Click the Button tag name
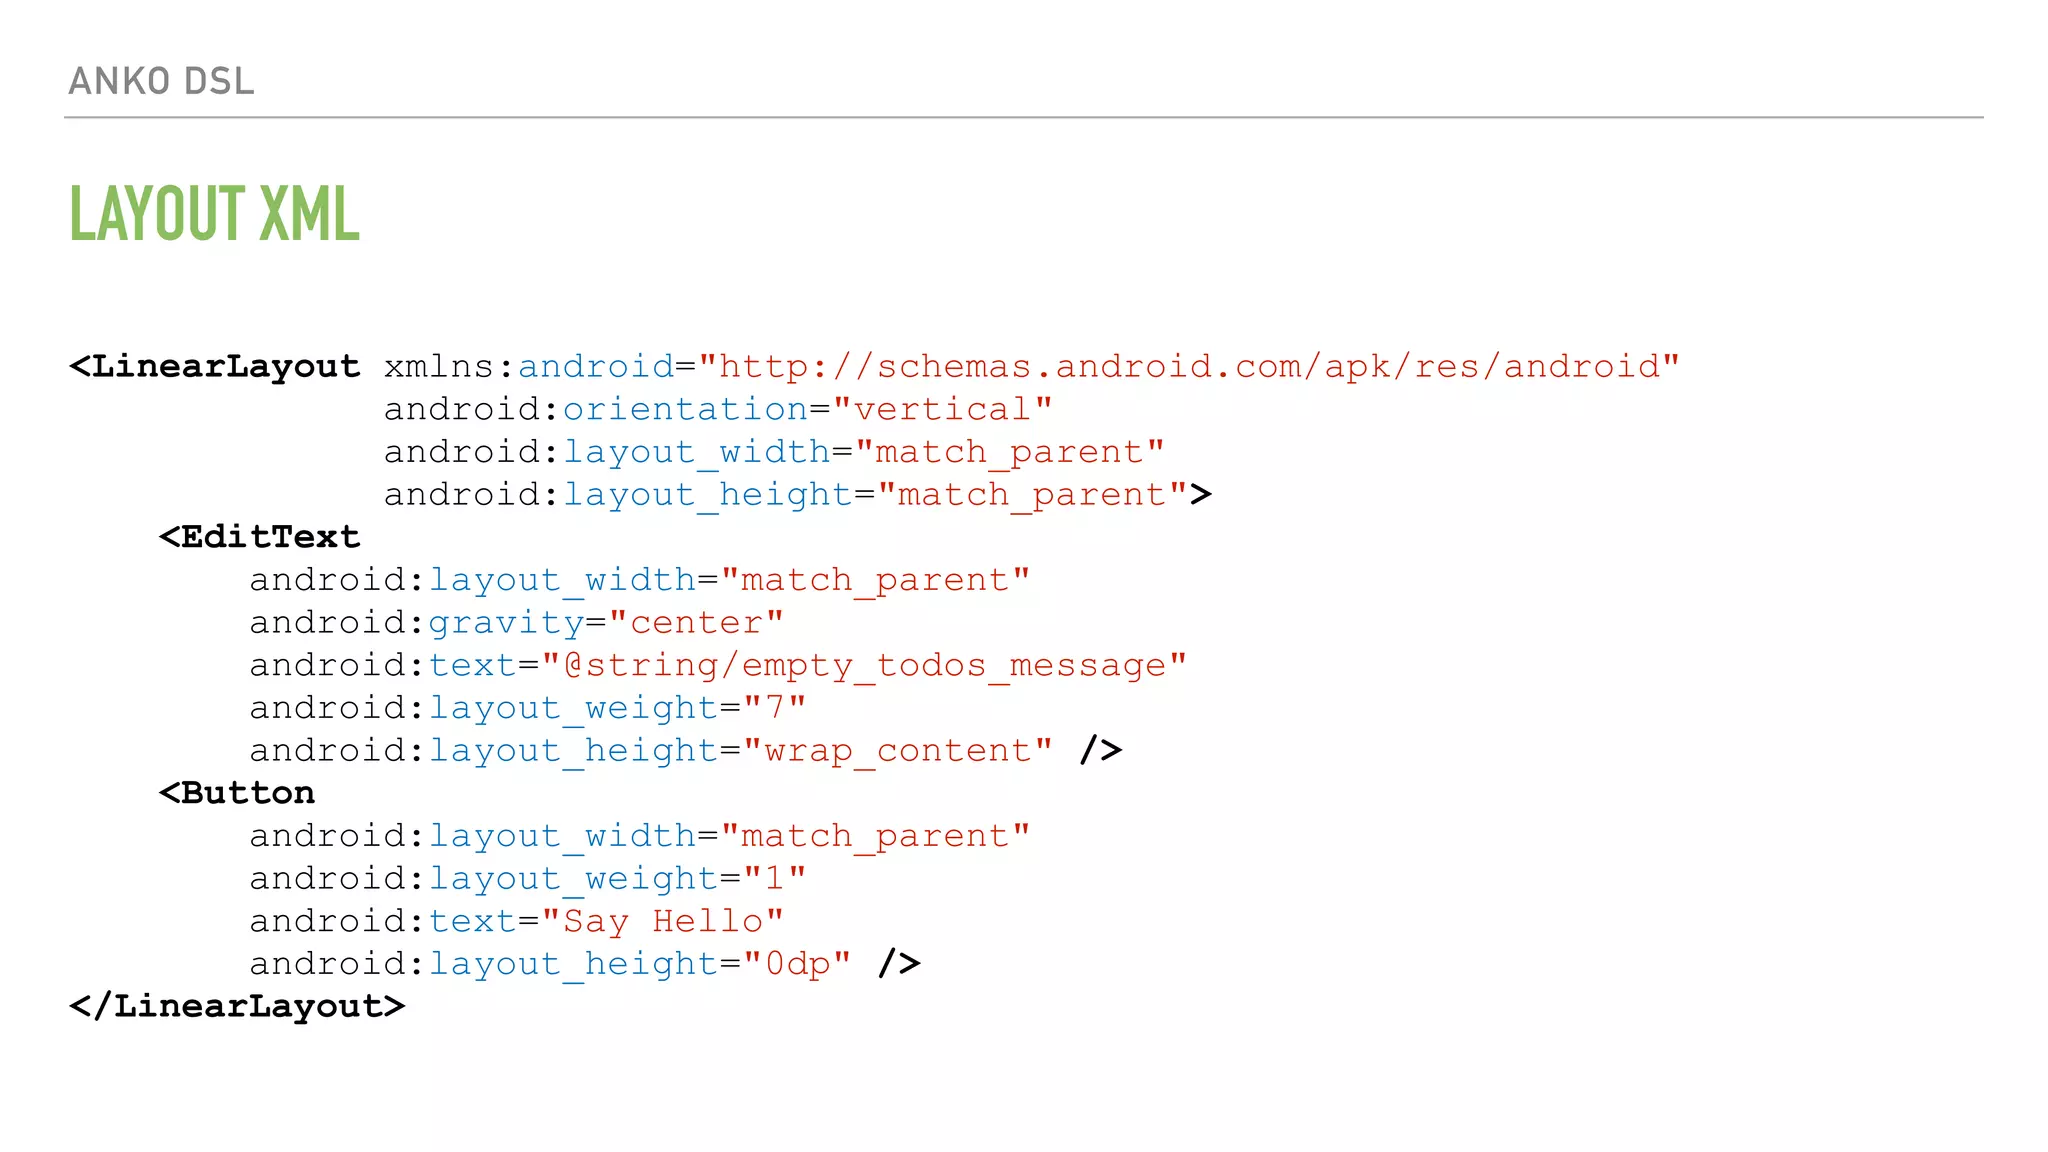 tap(238, 793)
